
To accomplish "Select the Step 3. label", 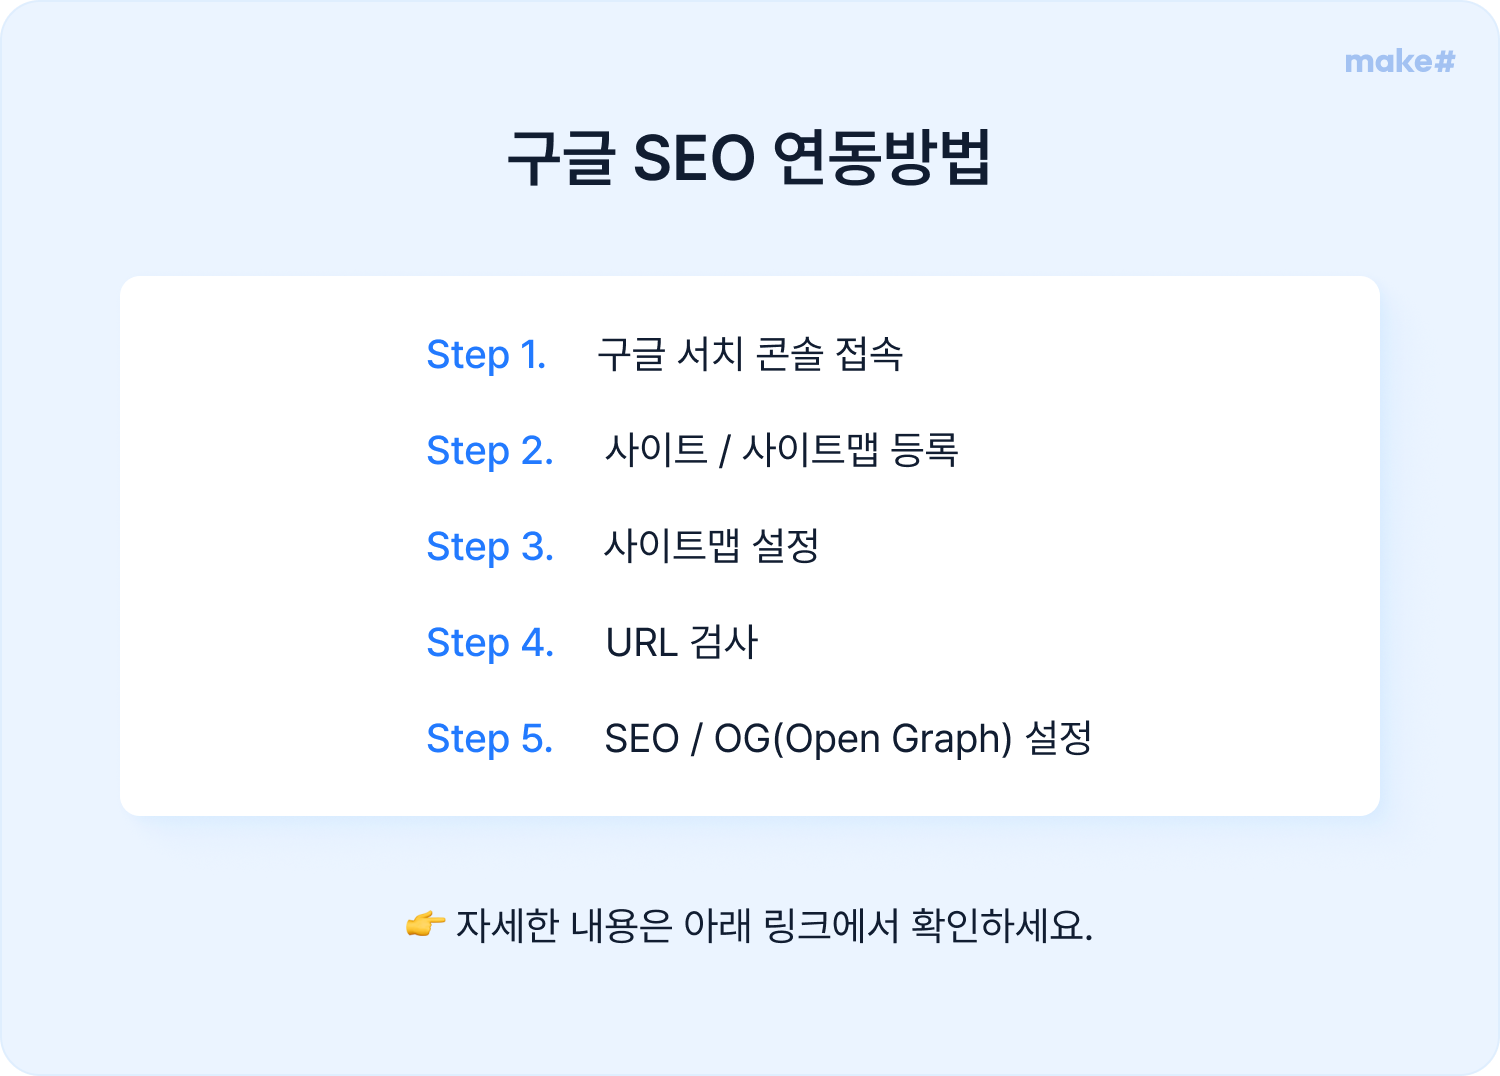I will tap(490, 547).
